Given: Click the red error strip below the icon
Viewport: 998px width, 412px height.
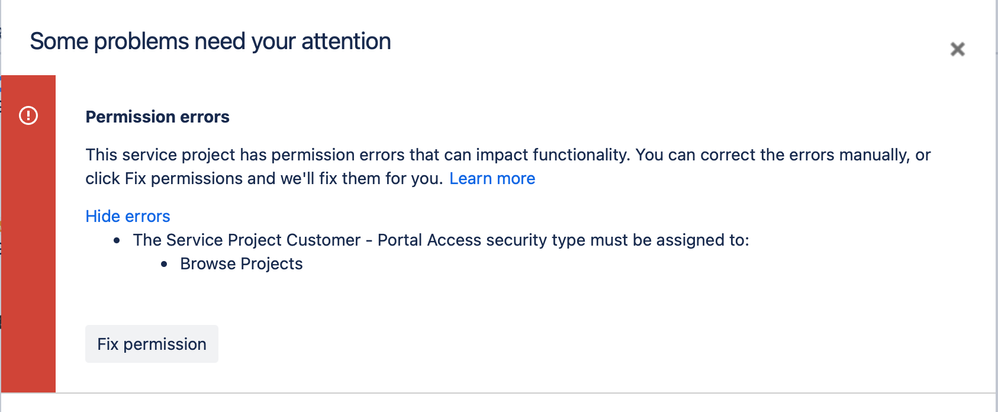Looking at the screenshot, I should 28,267.
